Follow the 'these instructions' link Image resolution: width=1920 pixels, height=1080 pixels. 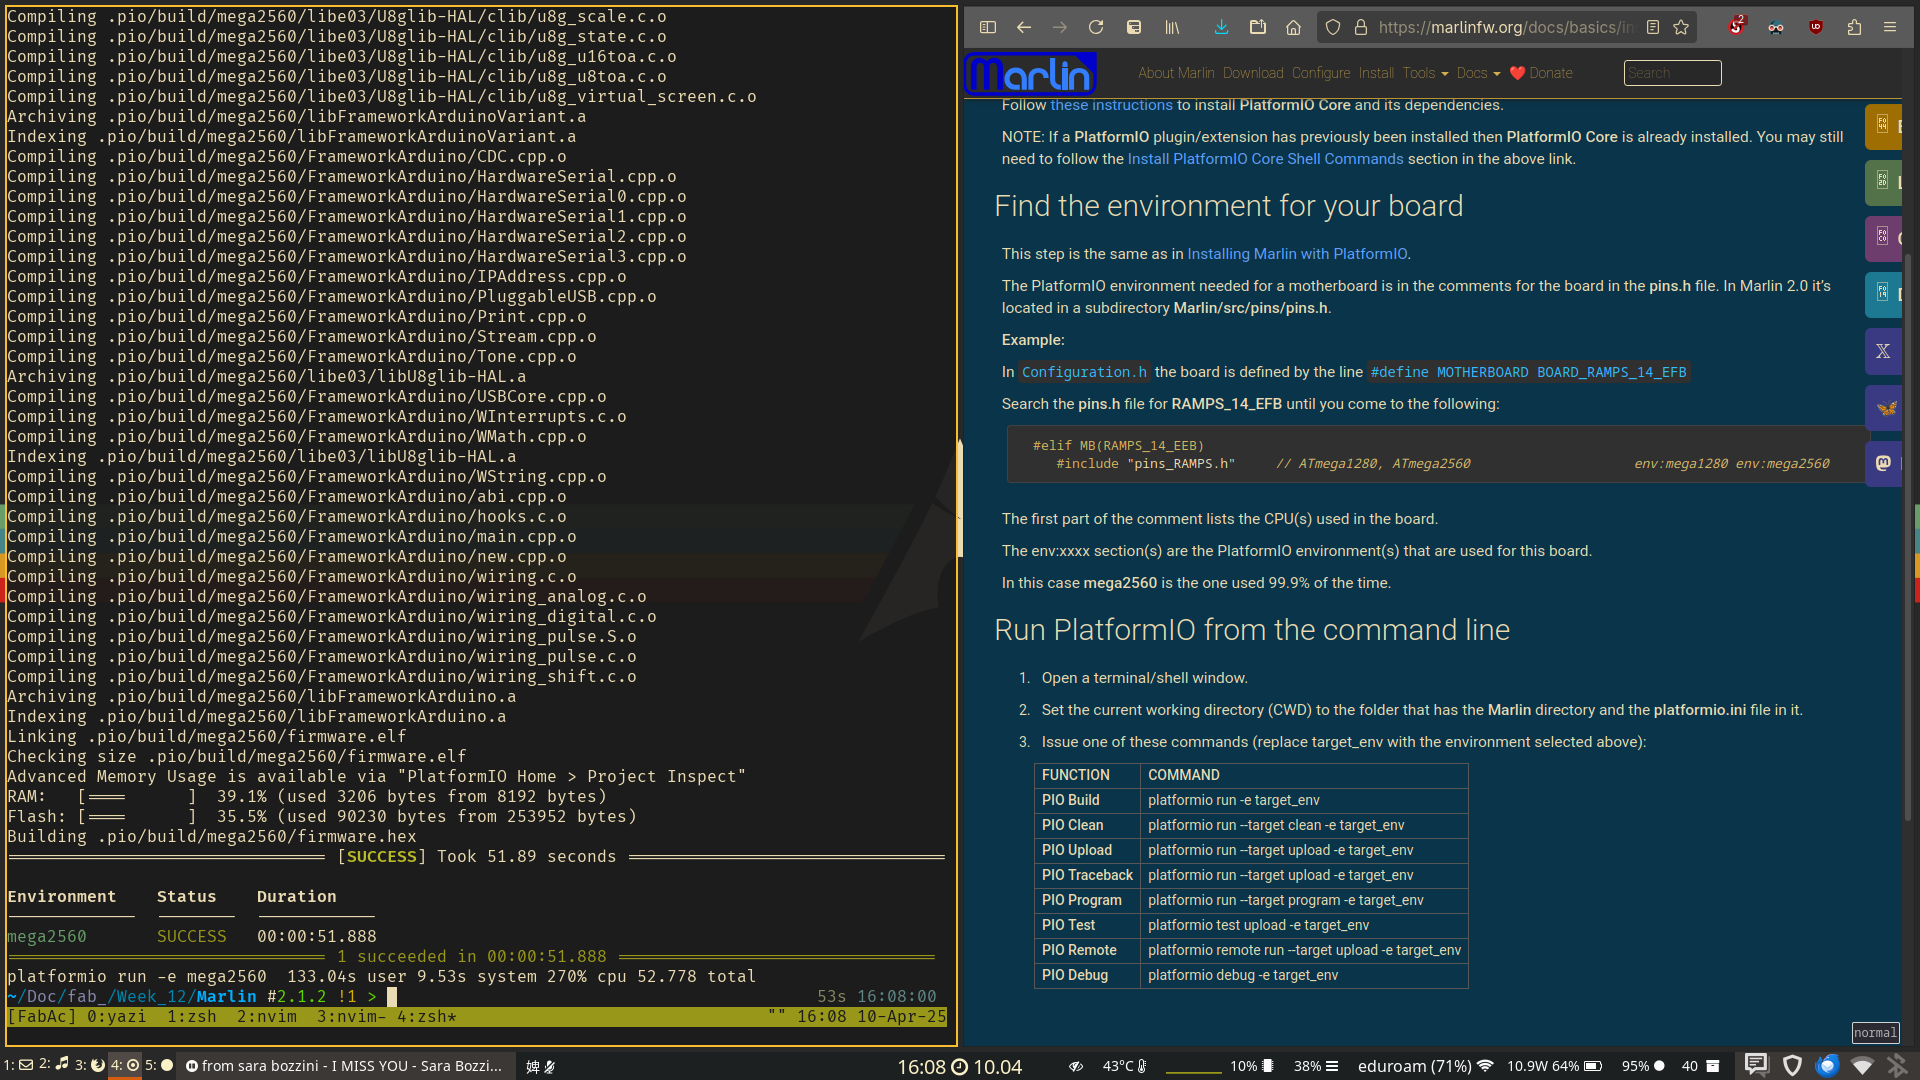[x=1111, y=105]
